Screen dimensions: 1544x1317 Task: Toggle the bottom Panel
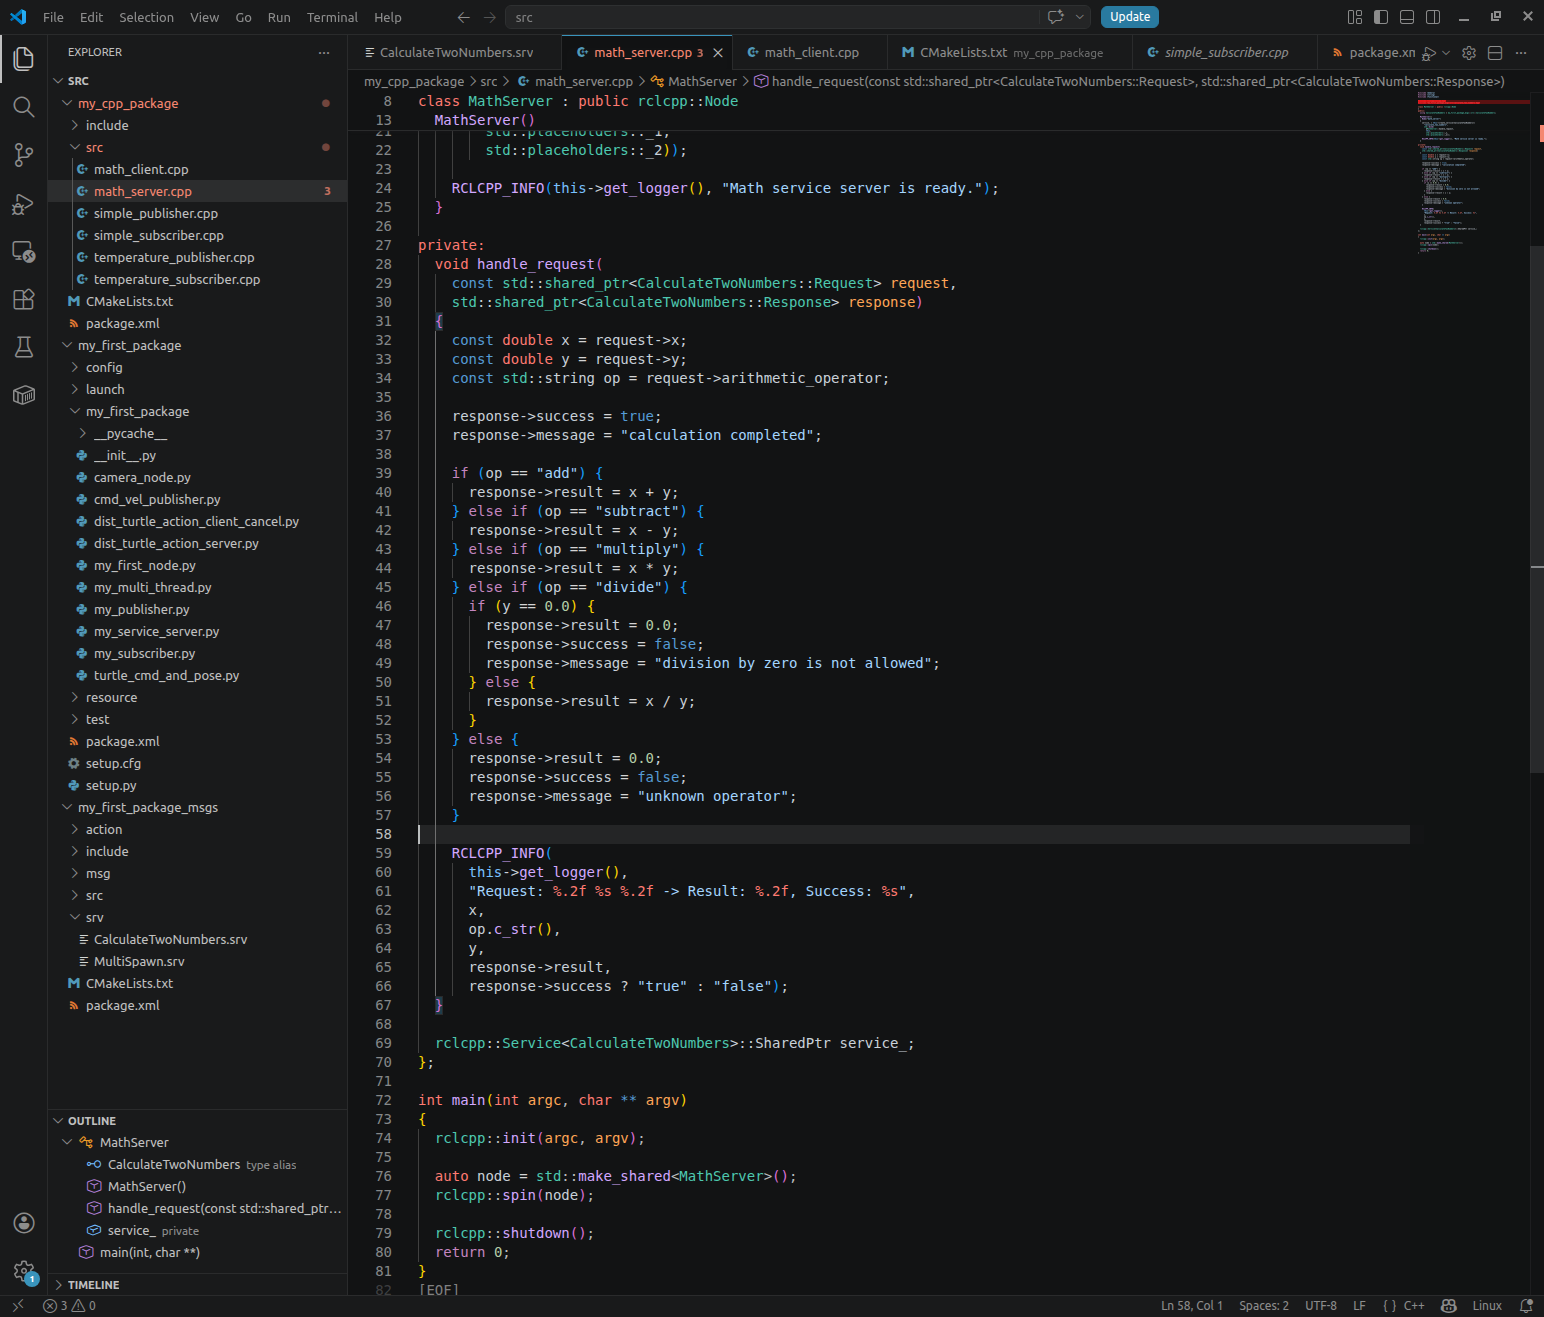pos(1407,17)
